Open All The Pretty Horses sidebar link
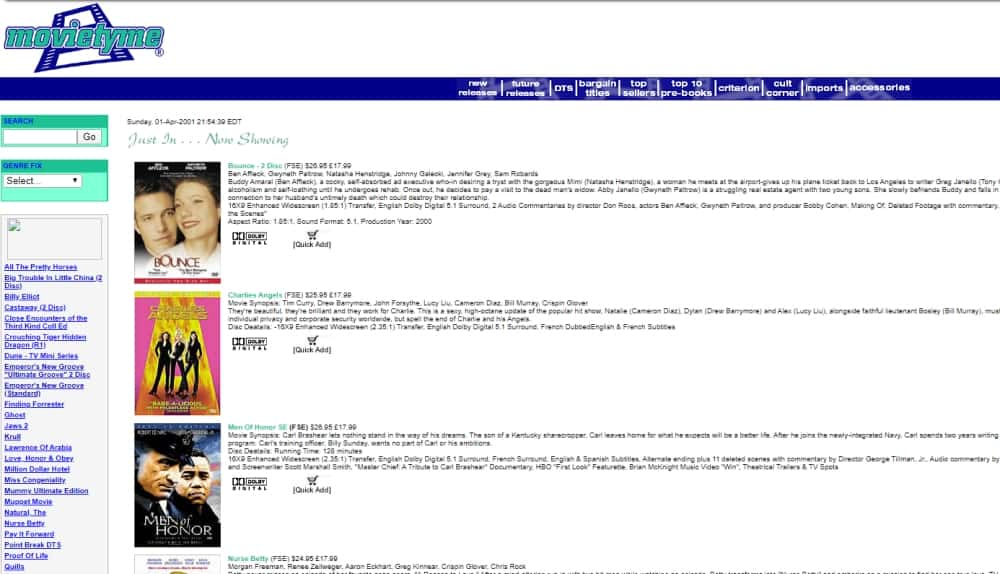 [x=41, y=267]
